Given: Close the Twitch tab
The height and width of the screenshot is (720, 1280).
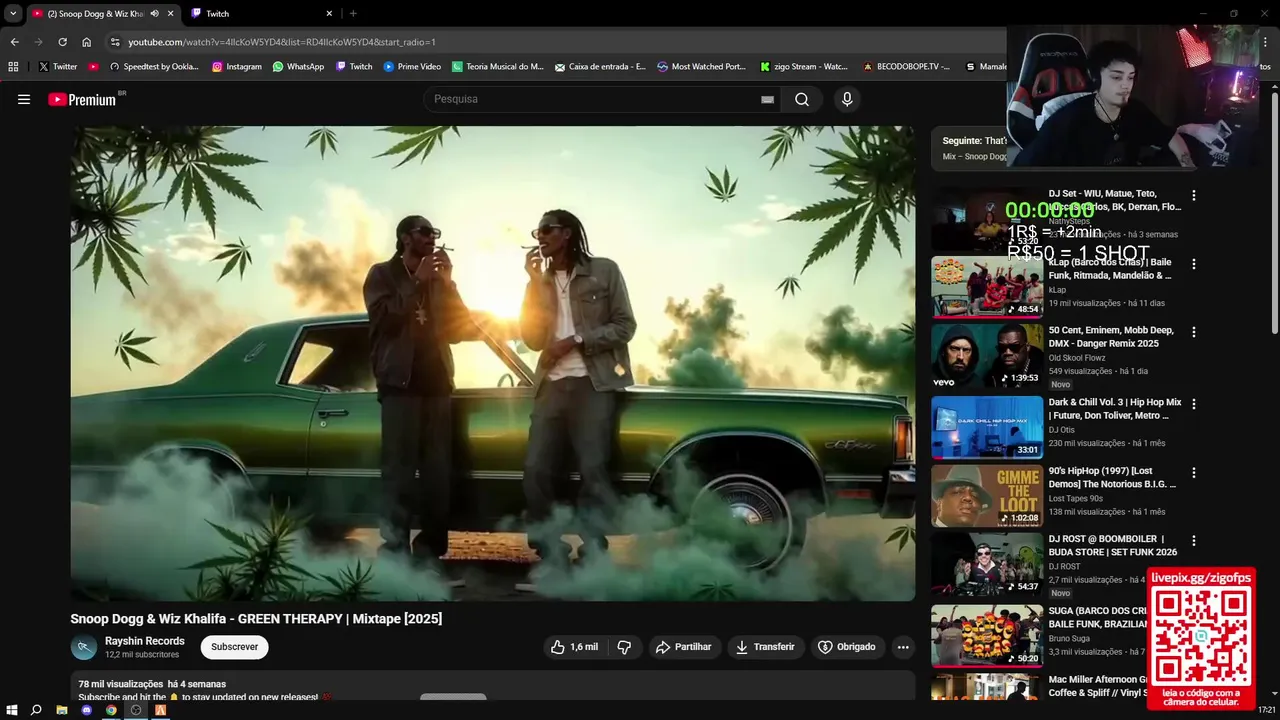Looking at the screenshot, I should (329, 14).
